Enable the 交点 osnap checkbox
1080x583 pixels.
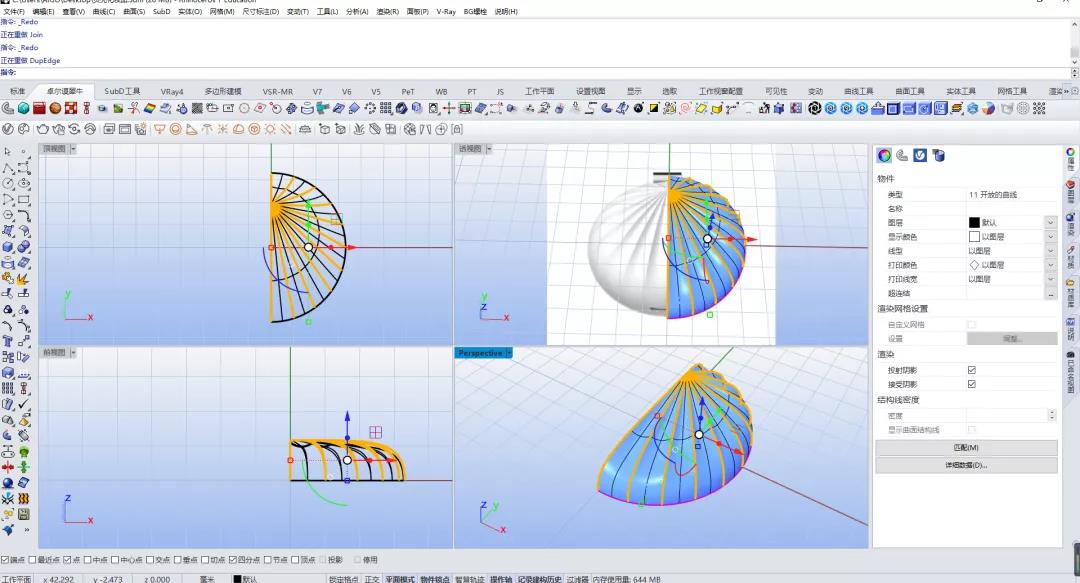(x=150, y=560)
